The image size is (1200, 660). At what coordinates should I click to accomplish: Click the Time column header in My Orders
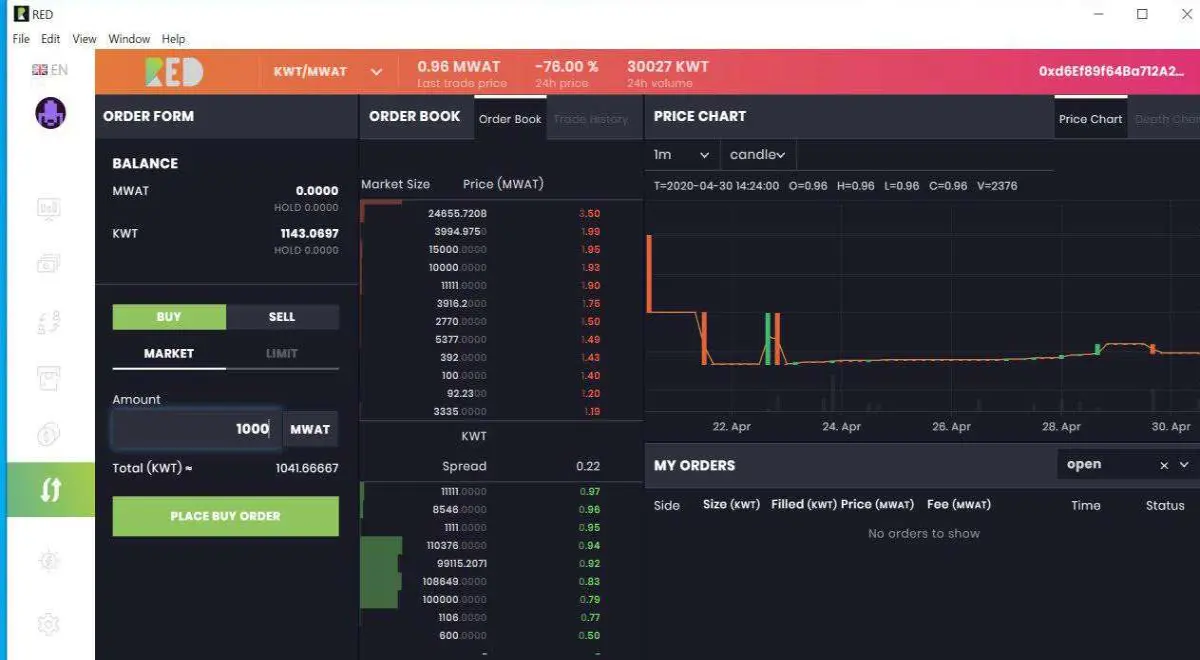(1086, 505)
